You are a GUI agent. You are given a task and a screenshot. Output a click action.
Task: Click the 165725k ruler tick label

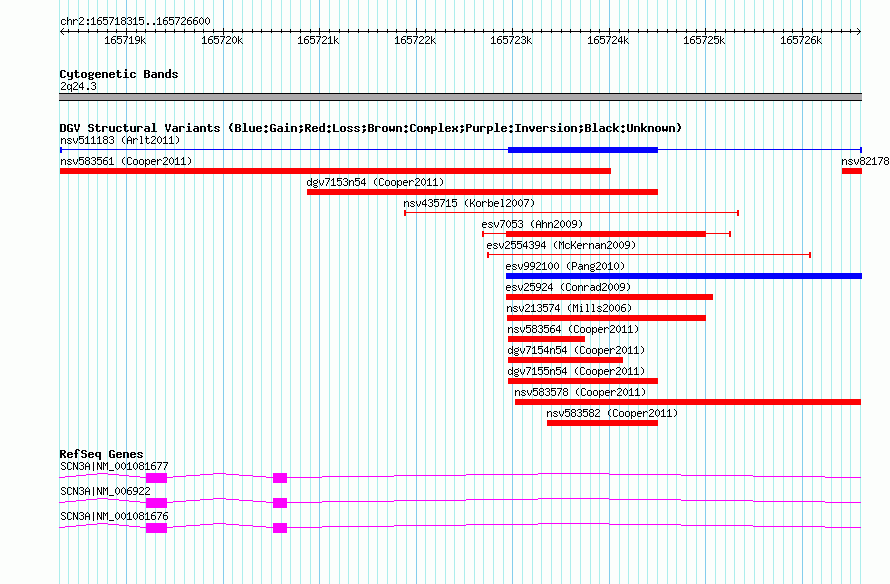pyautogui.click(x=704, y=40)
